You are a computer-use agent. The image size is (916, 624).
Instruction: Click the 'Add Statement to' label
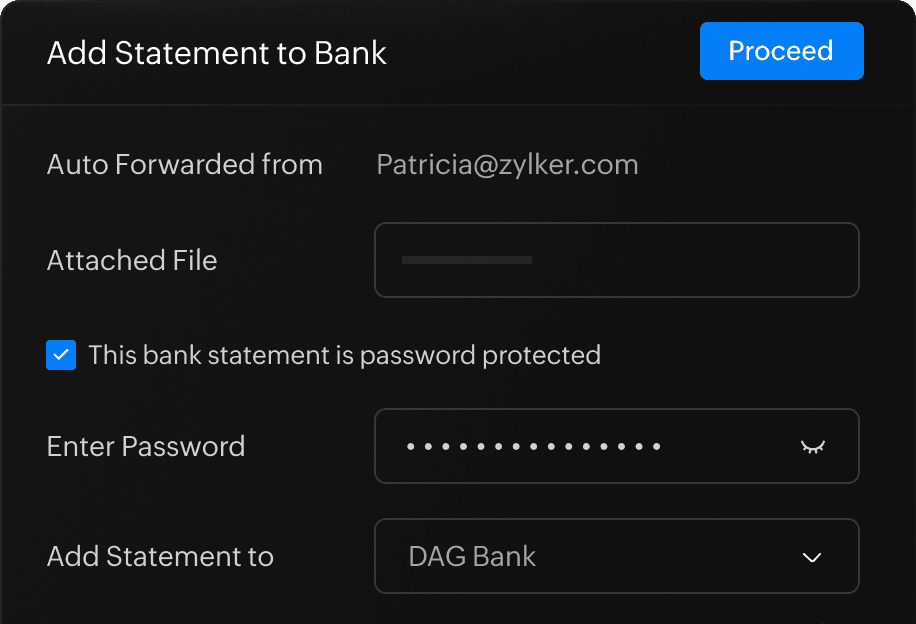[160, 556]
